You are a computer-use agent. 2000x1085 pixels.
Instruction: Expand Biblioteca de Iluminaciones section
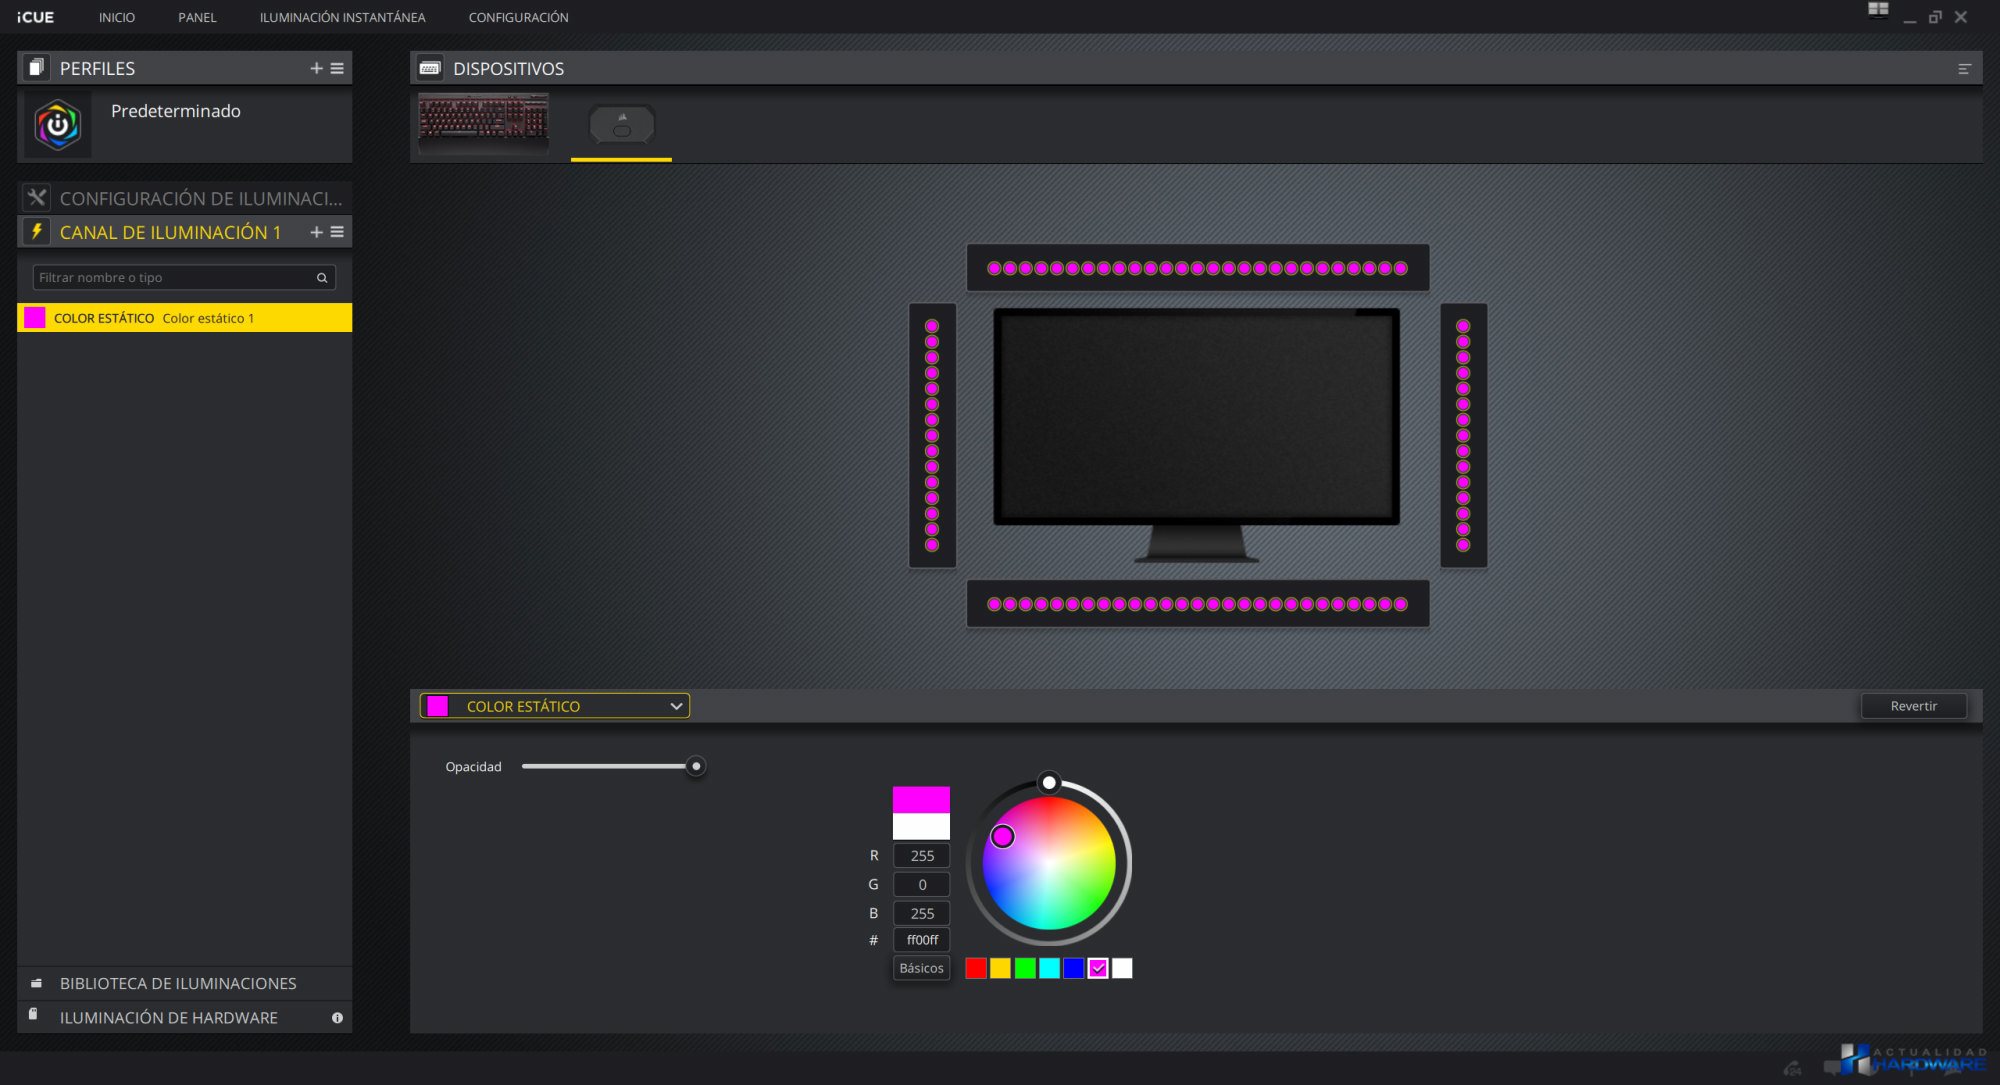click(x=178, y=983)
